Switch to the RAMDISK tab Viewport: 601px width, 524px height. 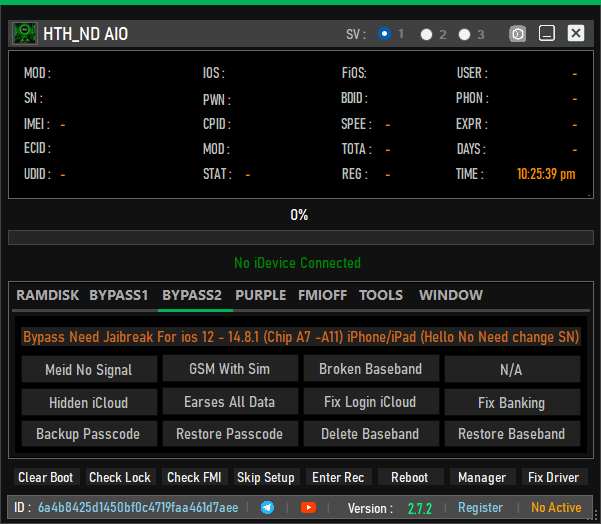(x=48, y=295)
